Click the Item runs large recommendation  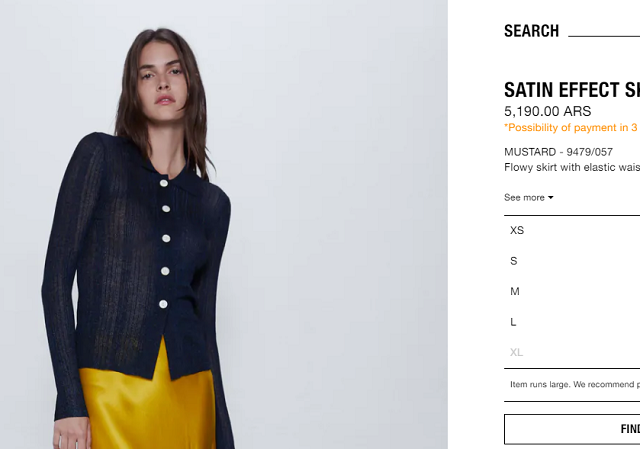[x=575, y=385]
